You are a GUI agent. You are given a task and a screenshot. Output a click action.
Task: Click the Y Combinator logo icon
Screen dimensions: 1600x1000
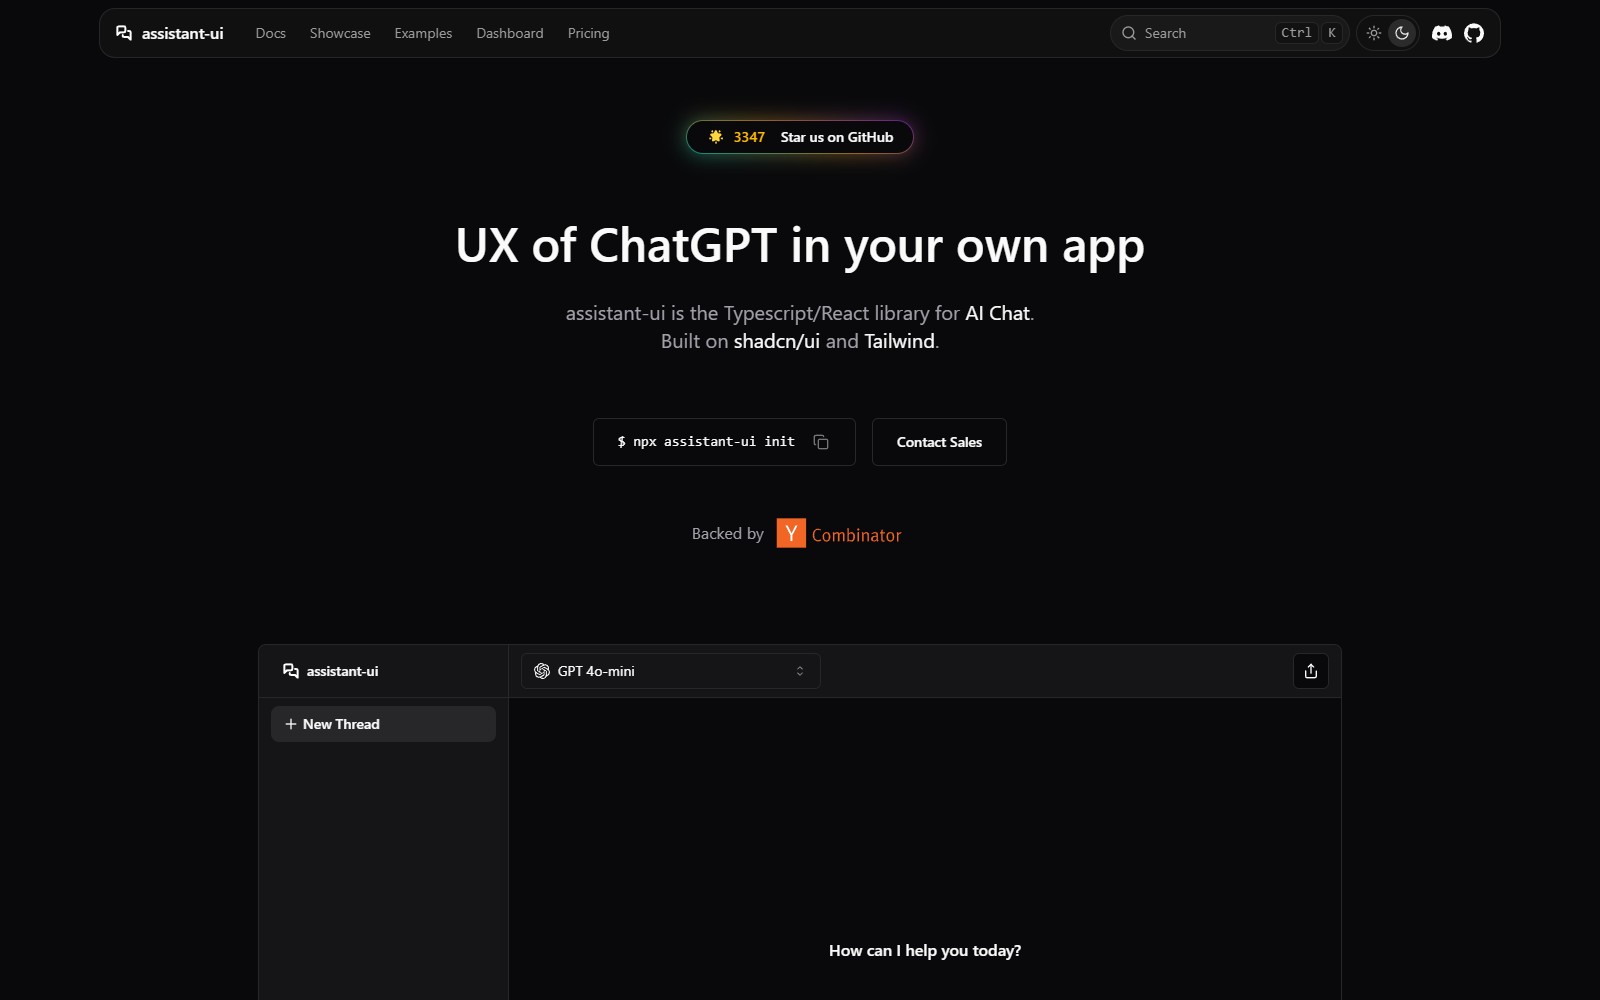coord(791,533)
